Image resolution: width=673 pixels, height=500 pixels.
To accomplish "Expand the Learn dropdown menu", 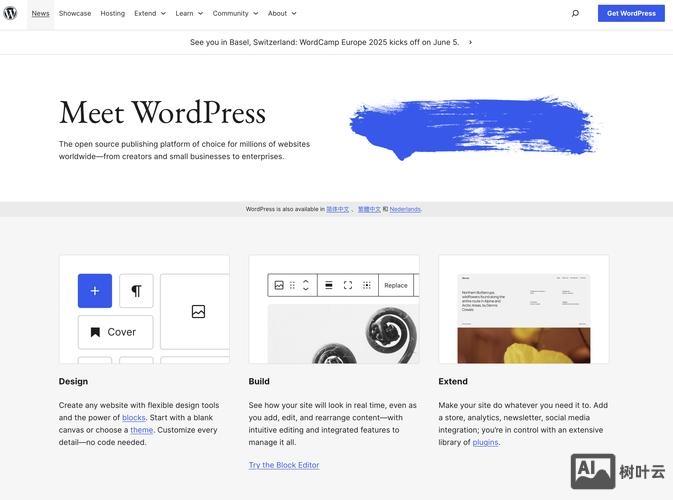I will coord(189,14).
